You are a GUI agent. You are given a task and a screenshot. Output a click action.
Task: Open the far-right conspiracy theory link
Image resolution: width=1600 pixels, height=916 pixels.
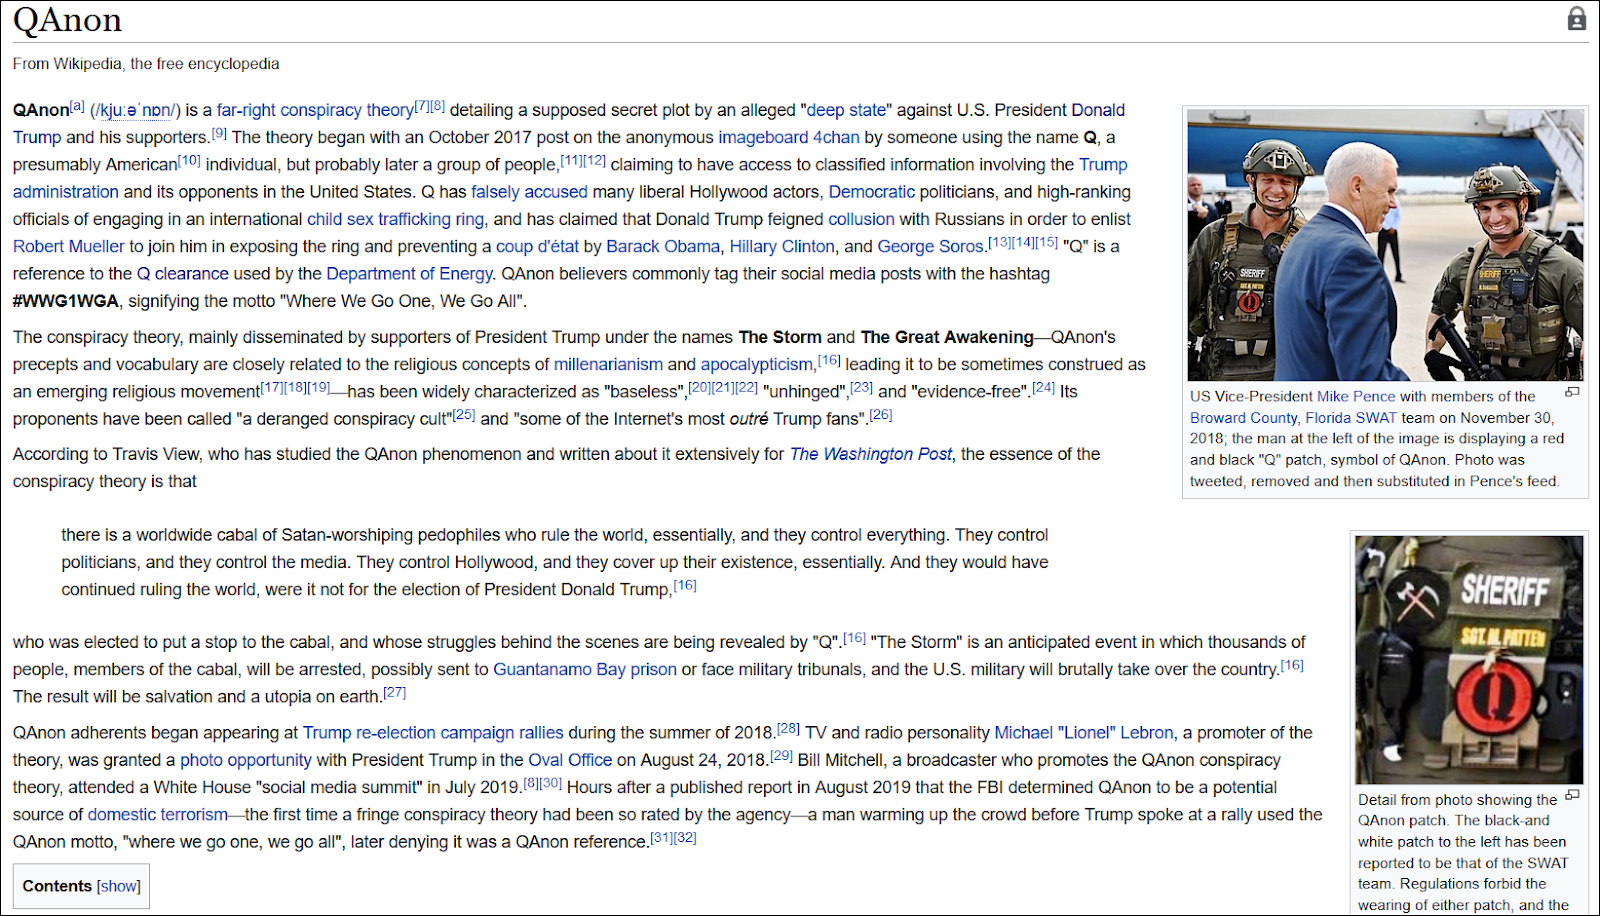pyautogui.click(x=315, y=110)
